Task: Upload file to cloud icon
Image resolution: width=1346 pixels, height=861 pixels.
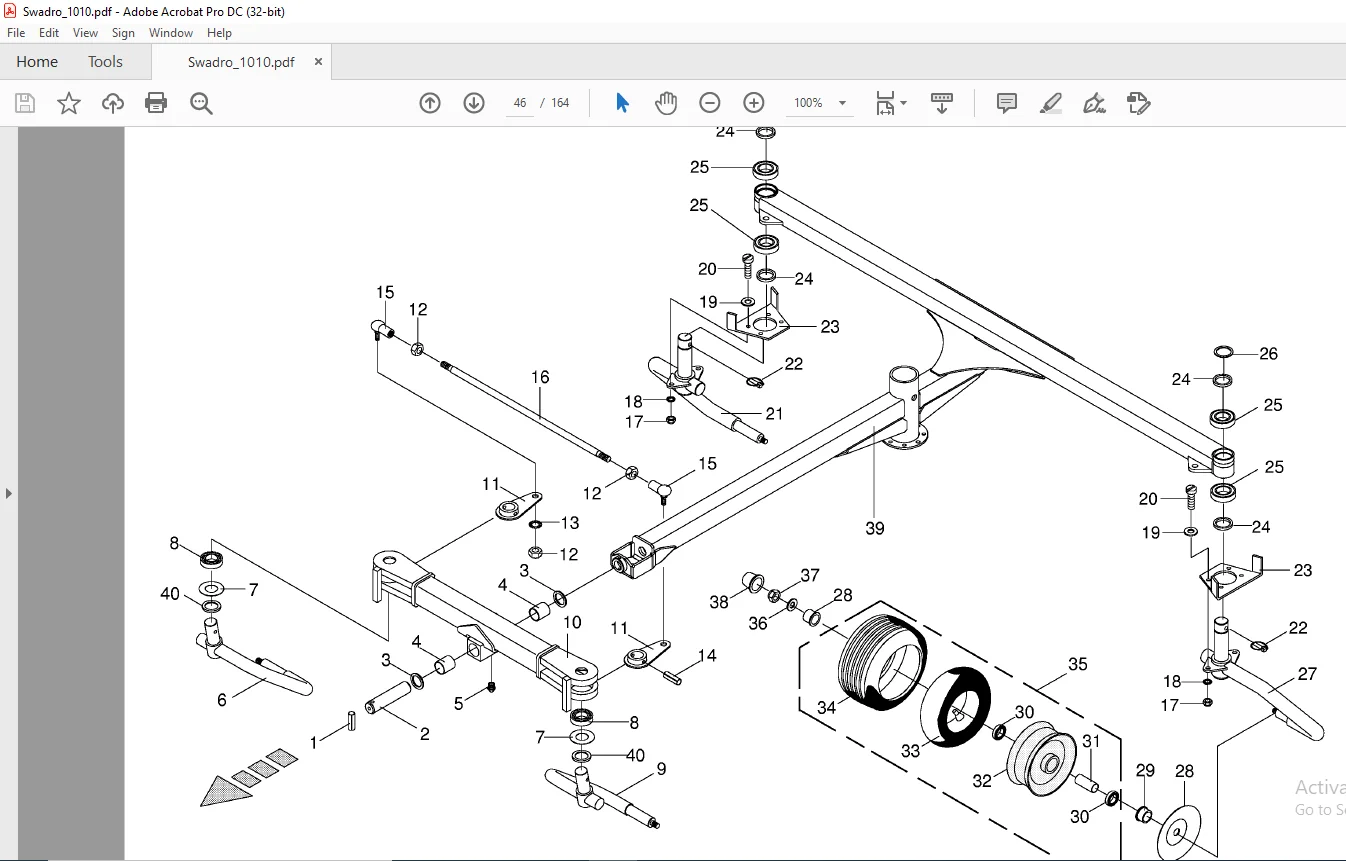Action: click(113, 103)
